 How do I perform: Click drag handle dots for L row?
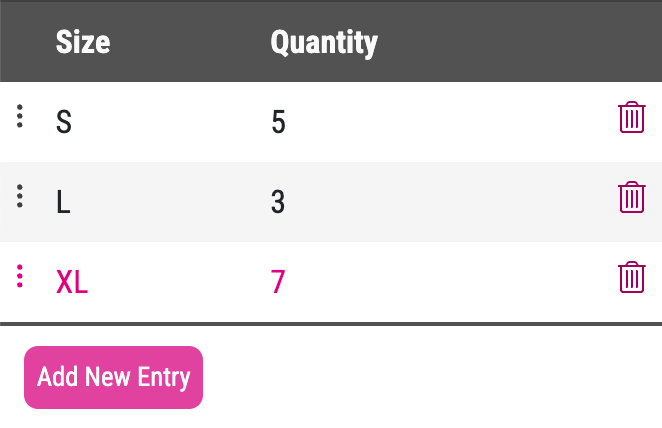(20, 196)
